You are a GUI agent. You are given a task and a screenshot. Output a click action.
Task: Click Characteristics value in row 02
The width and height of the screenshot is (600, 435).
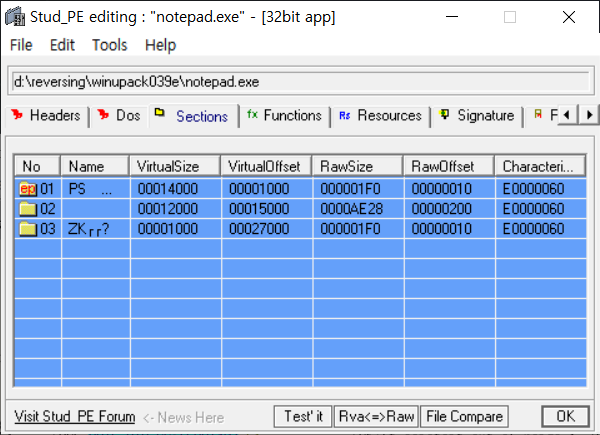click(533, 209)
